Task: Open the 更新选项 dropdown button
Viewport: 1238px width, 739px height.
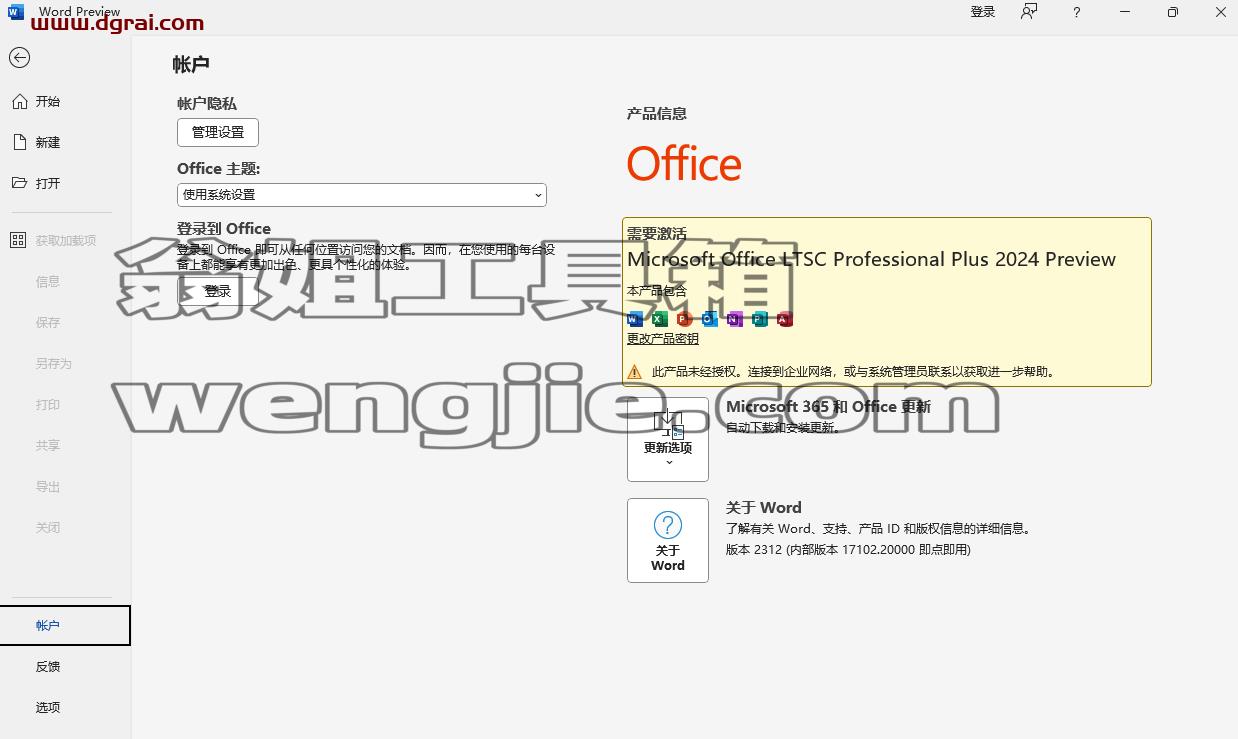Action: point(668,439)
